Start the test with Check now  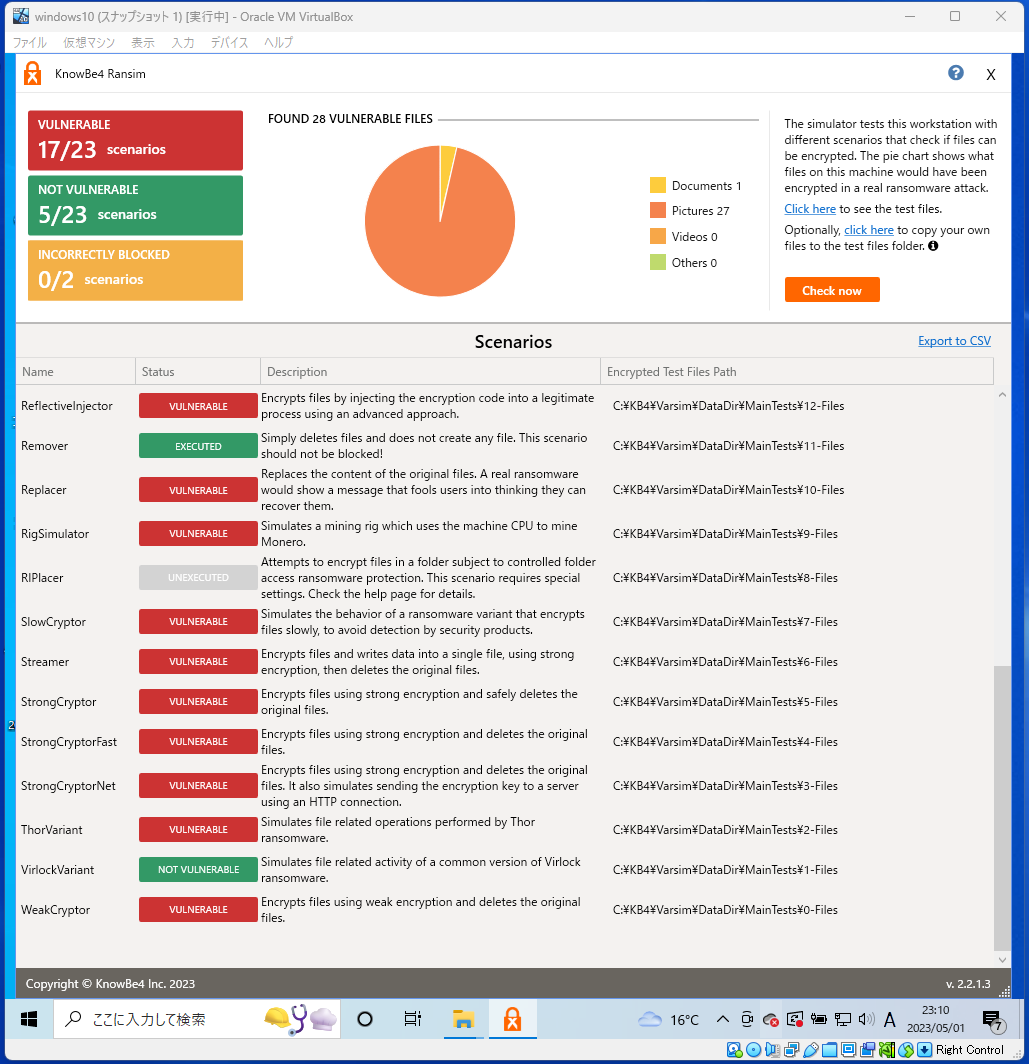click(831, 290)
